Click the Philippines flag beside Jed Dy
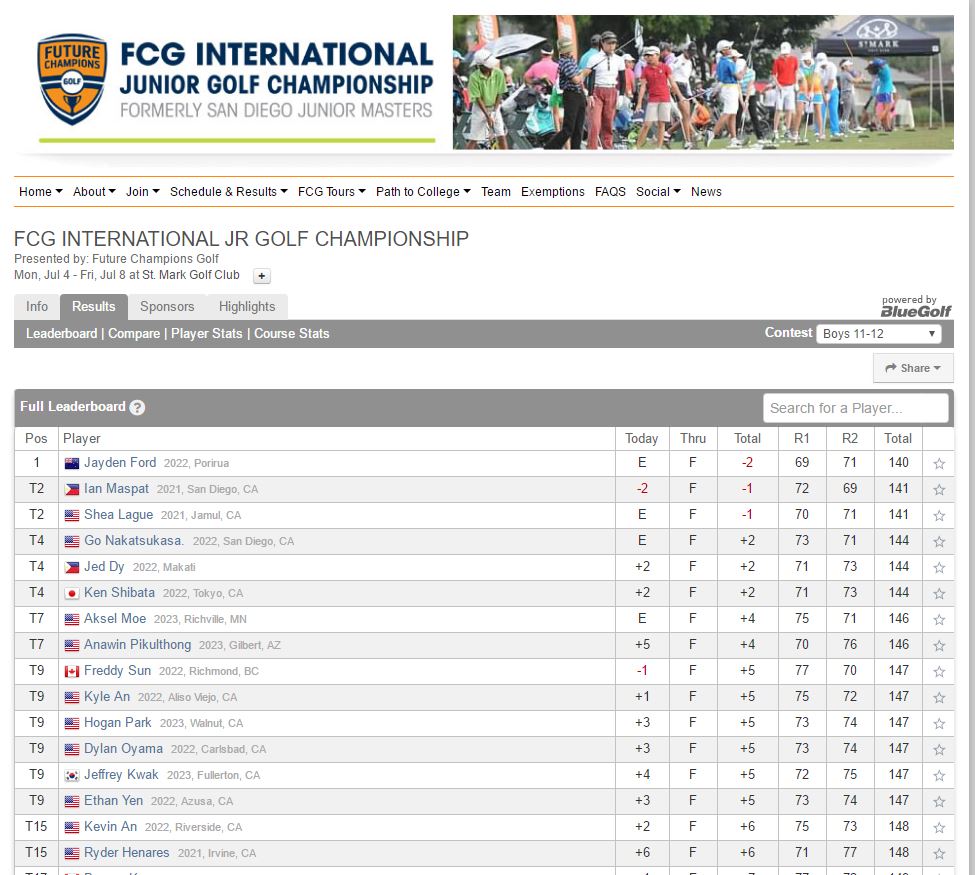975x875 pixels. click(72, 567)
